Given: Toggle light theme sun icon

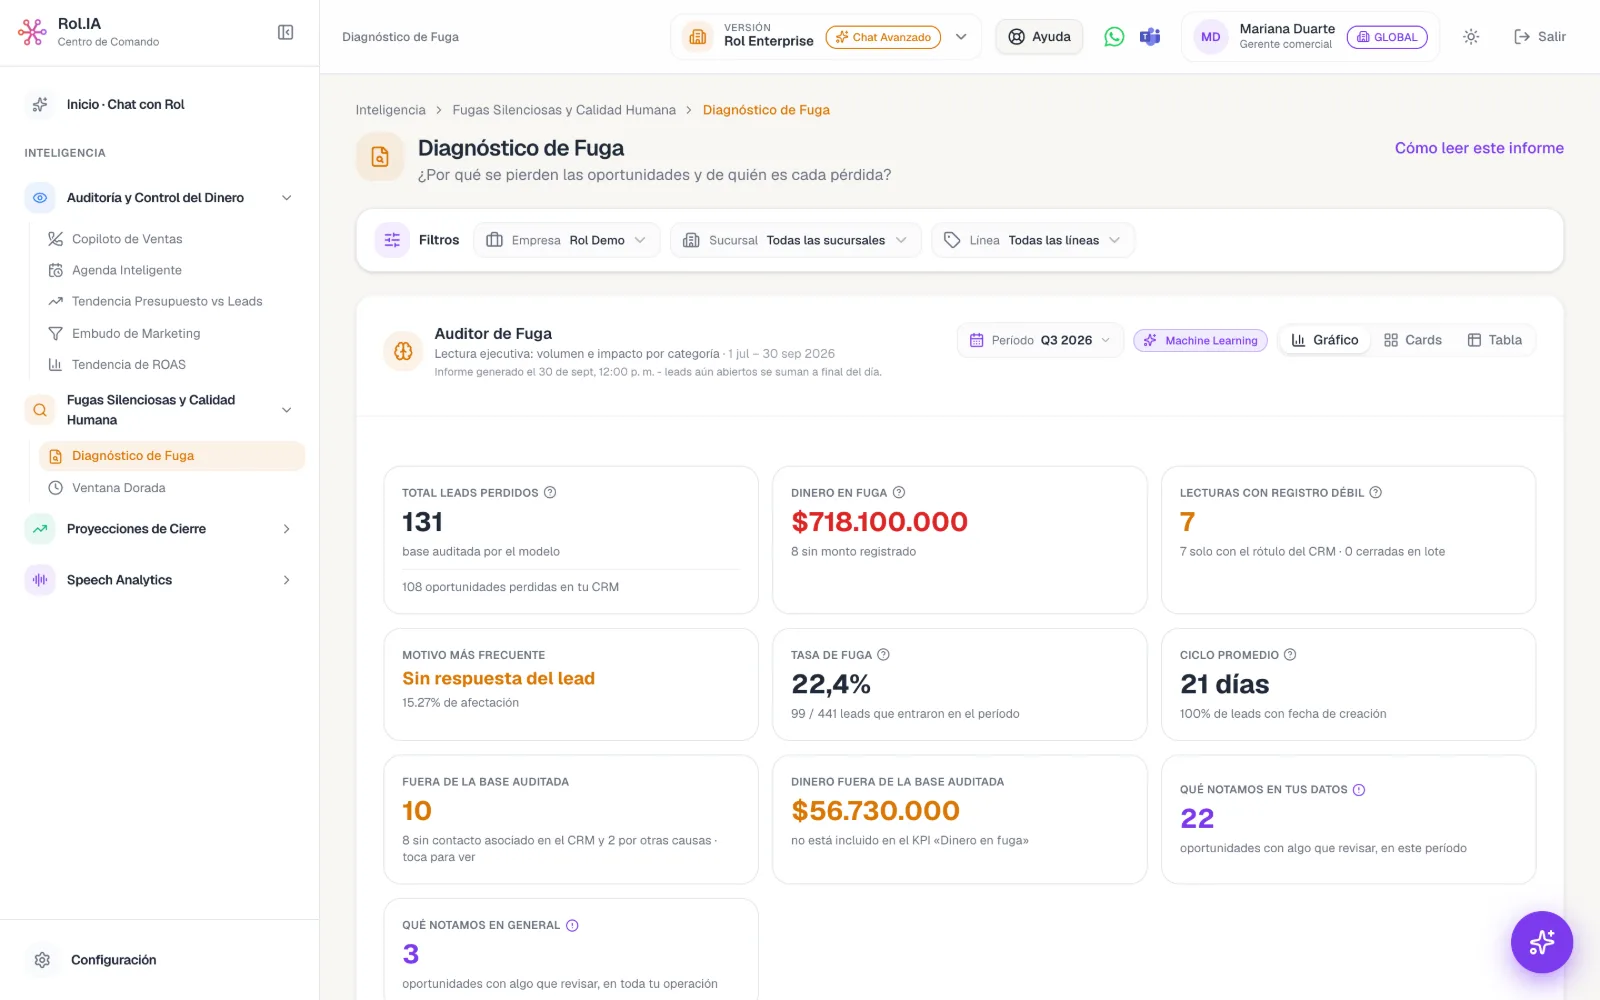Looking at the screenshot, I should click(x=1471, y=37).
